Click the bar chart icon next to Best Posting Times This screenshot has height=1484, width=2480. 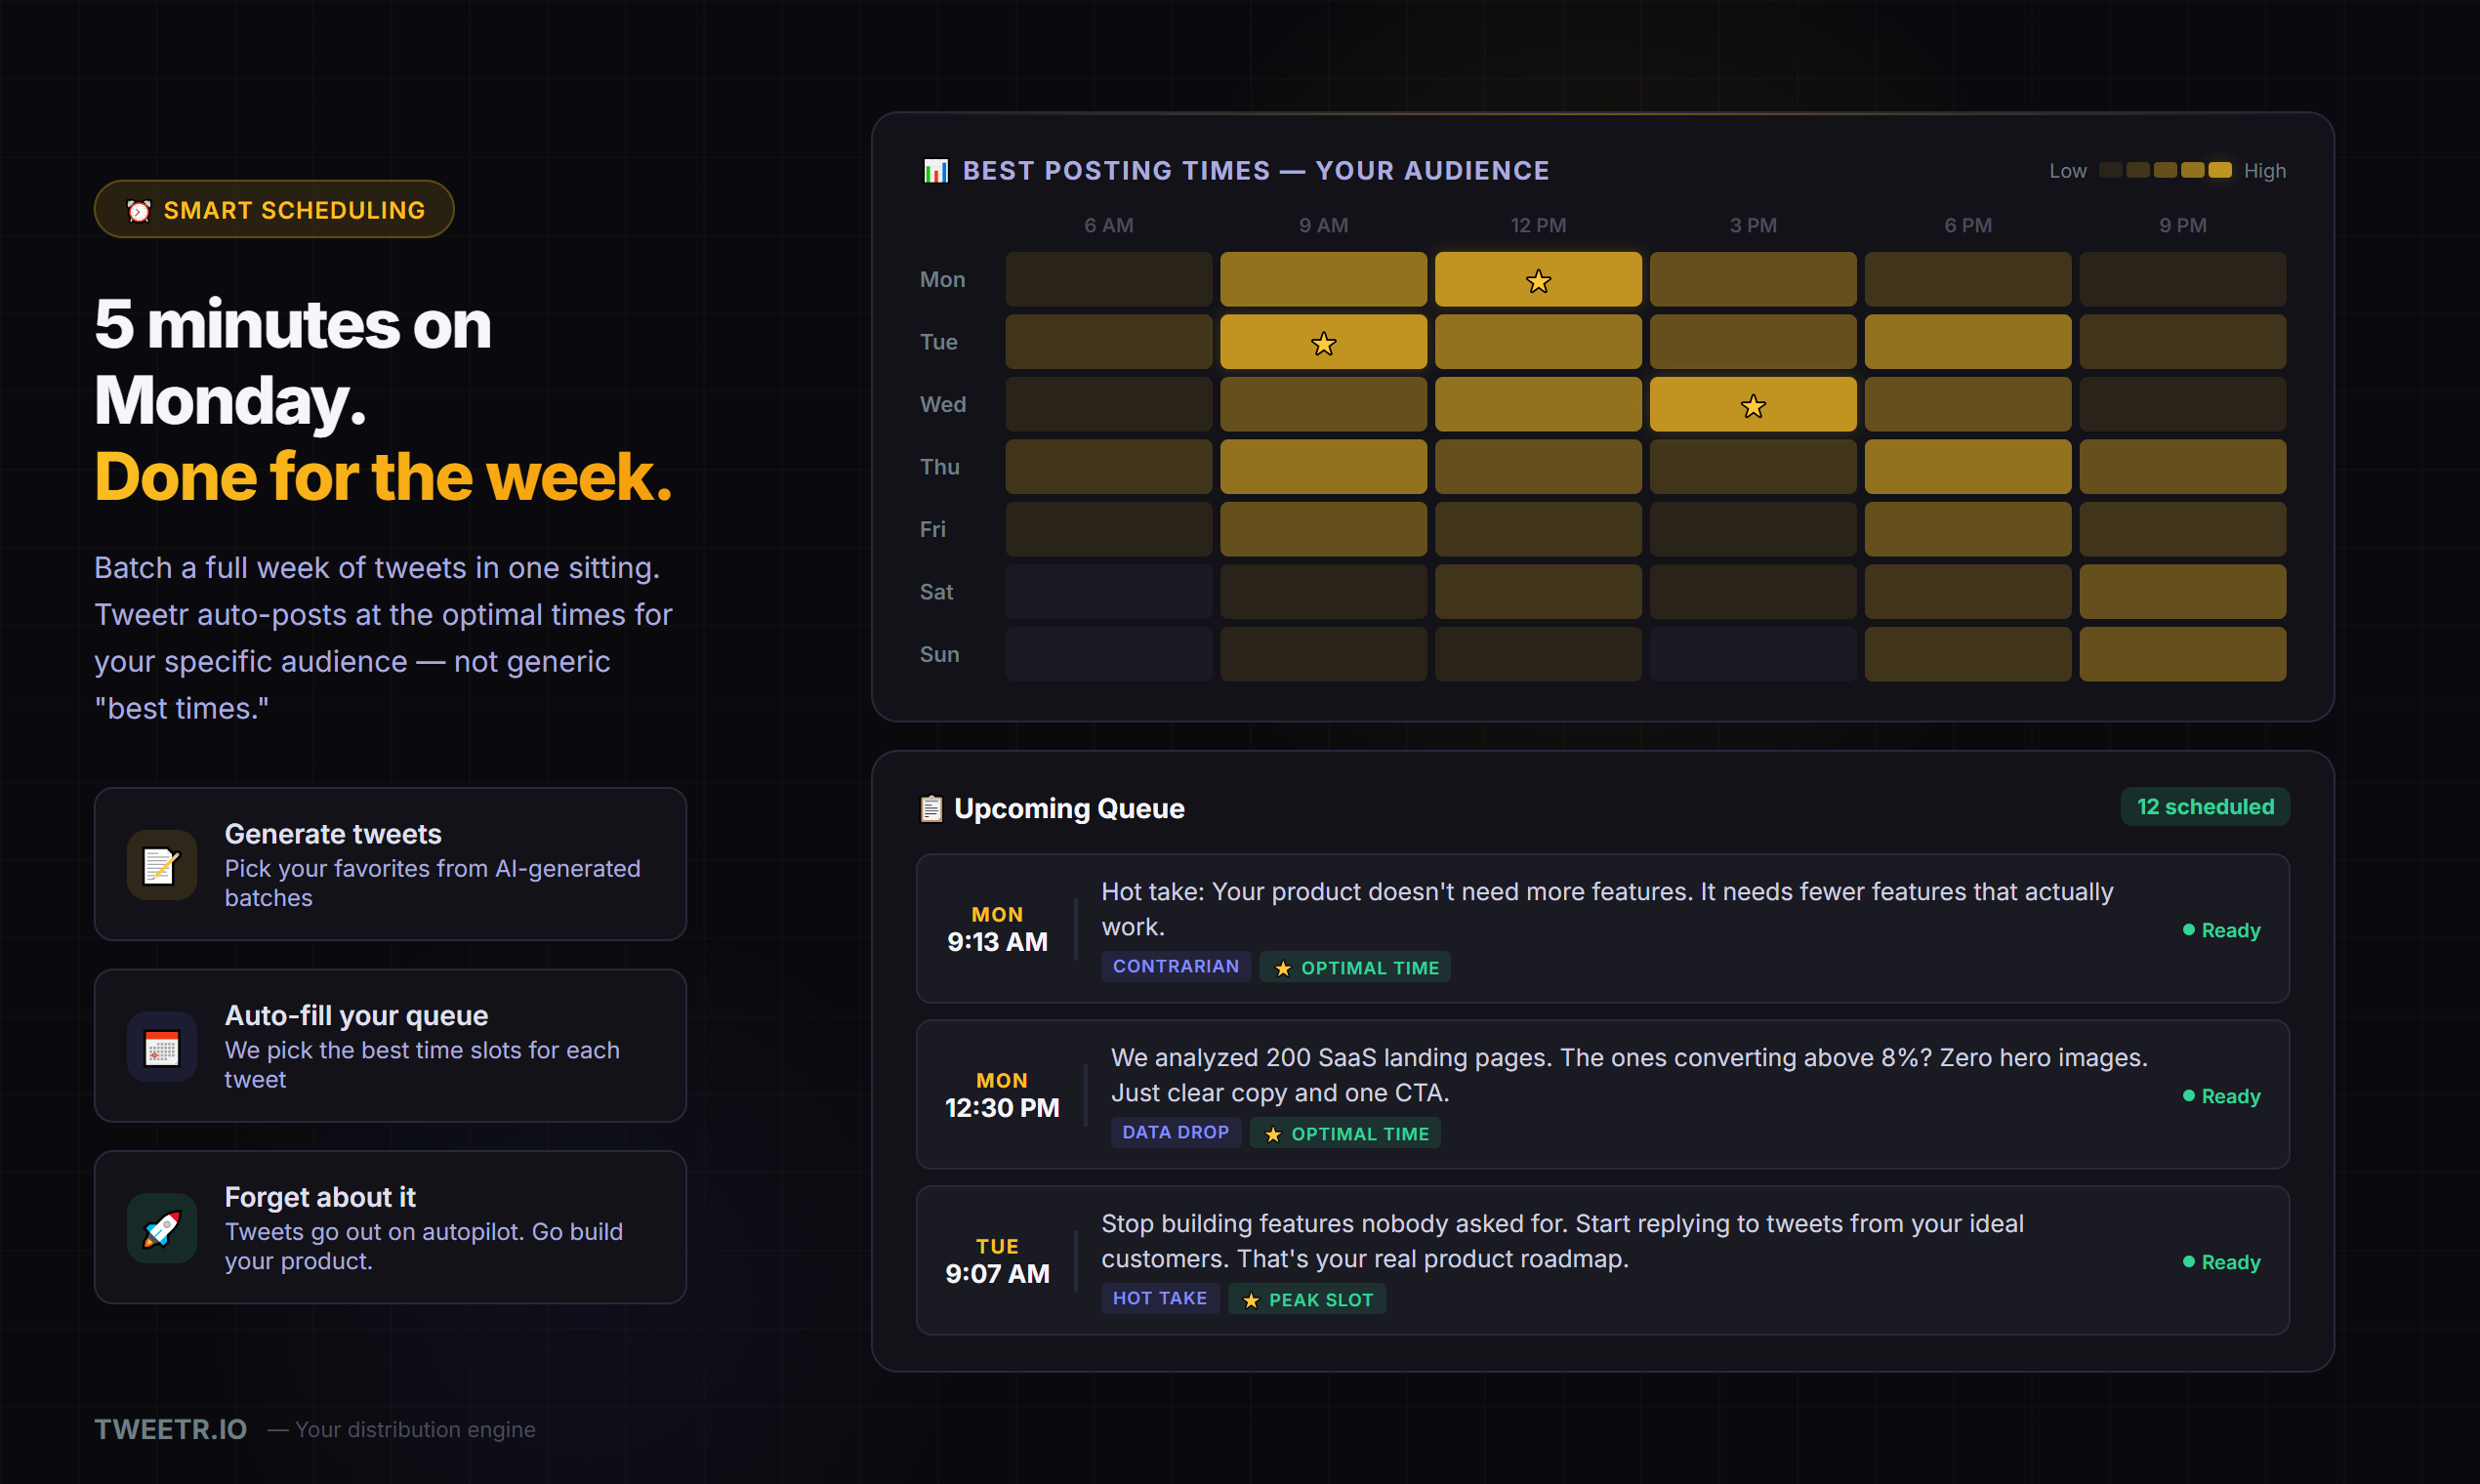point(935,171)
